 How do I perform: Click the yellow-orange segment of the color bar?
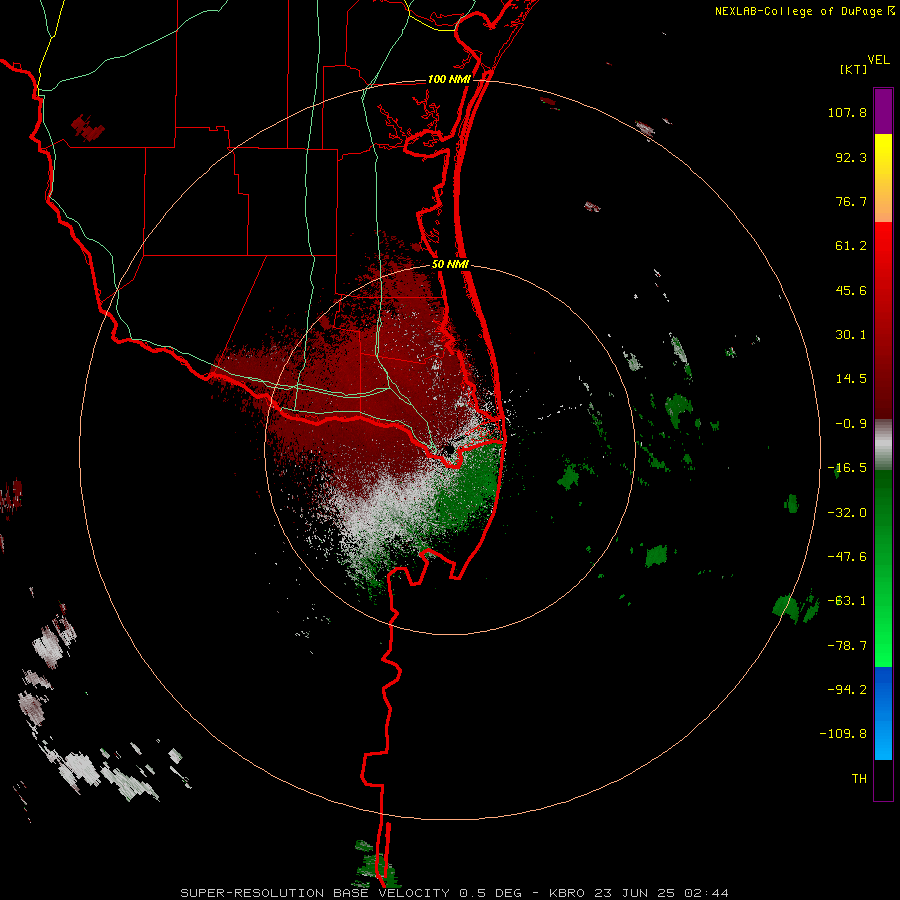tap(883, 178)
